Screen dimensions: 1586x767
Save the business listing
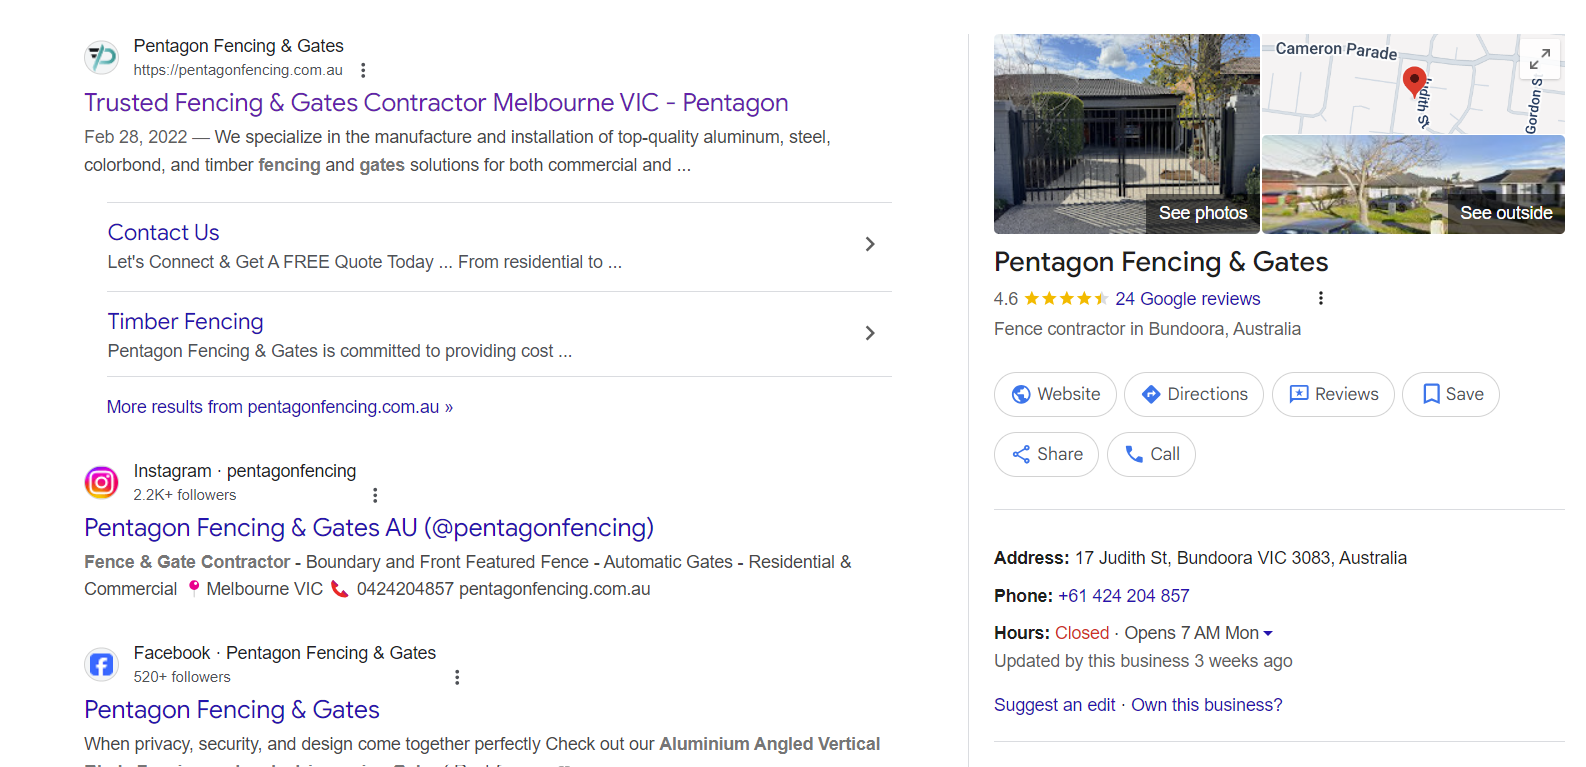coord(1451,394)
